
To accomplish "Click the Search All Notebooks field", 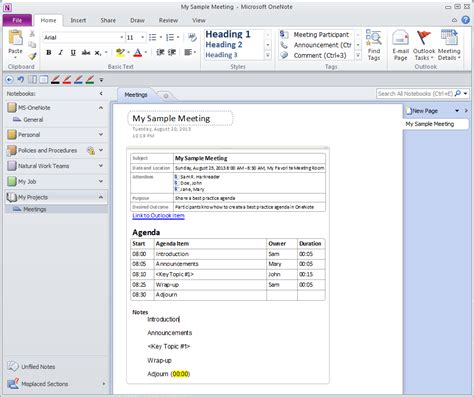I will pyautogui.click(x=415, y=94).
